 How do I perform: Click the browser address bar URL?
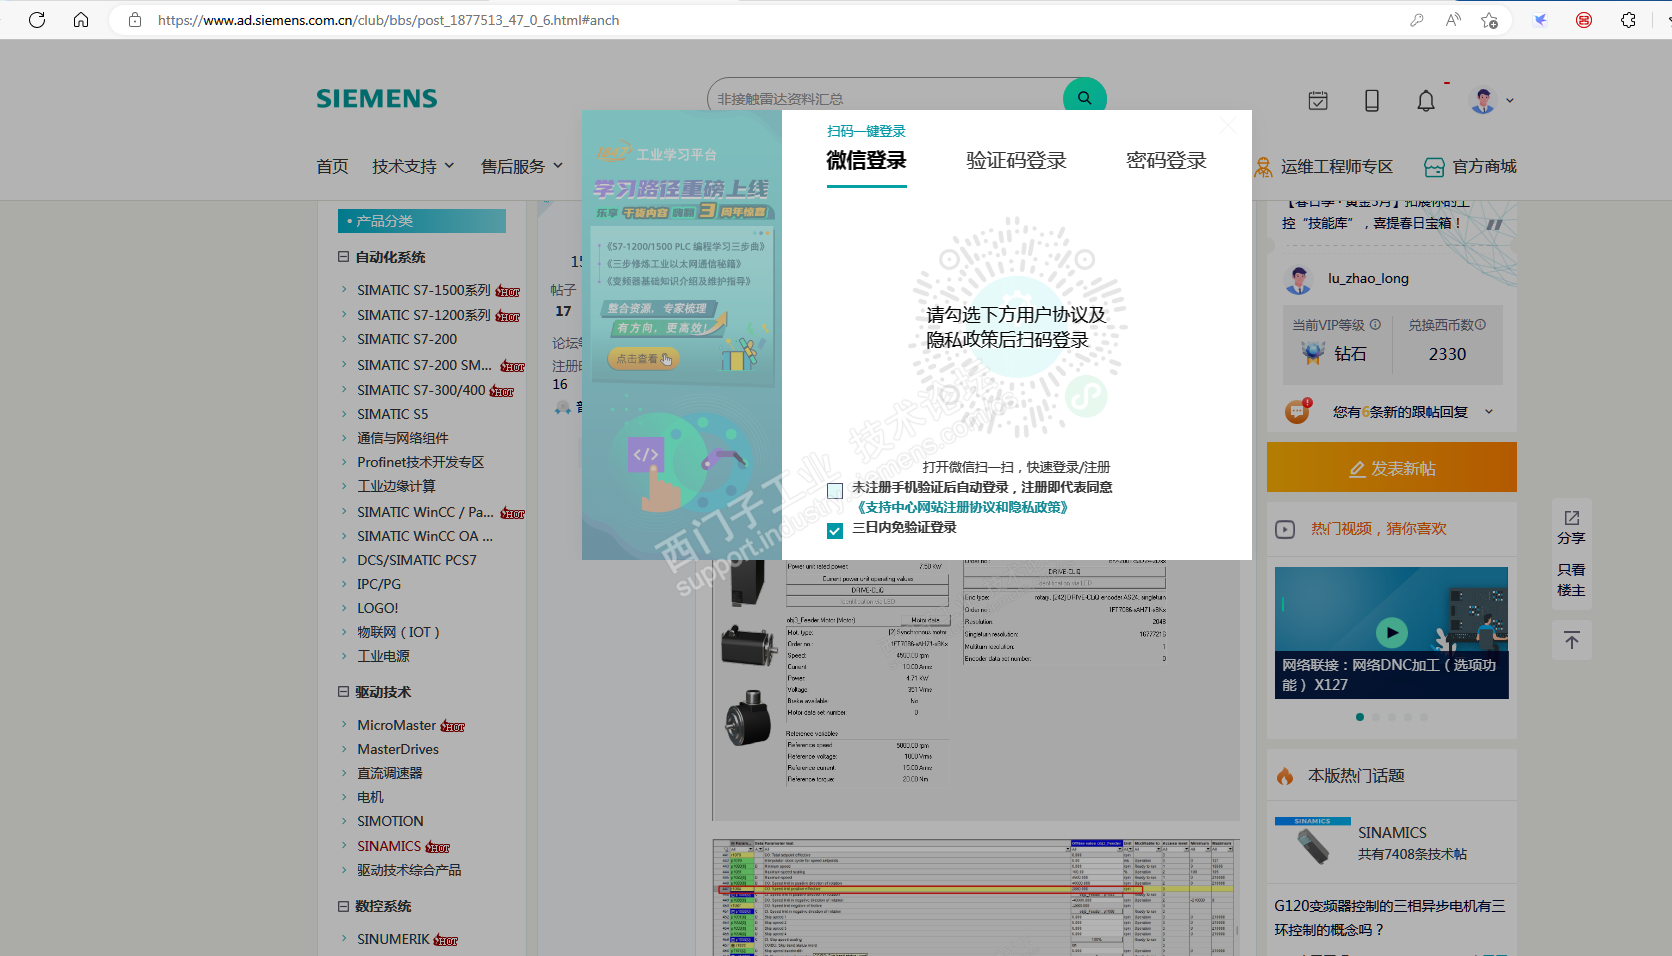click(388, 20)
